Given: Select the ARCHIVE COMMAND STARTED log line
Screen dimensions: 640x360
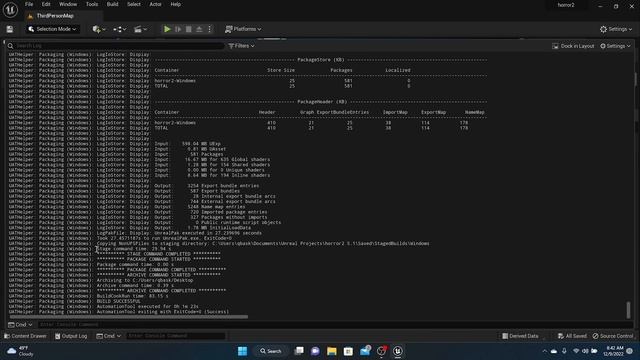Looking at the screenshot, I should (x=158, y=275).
